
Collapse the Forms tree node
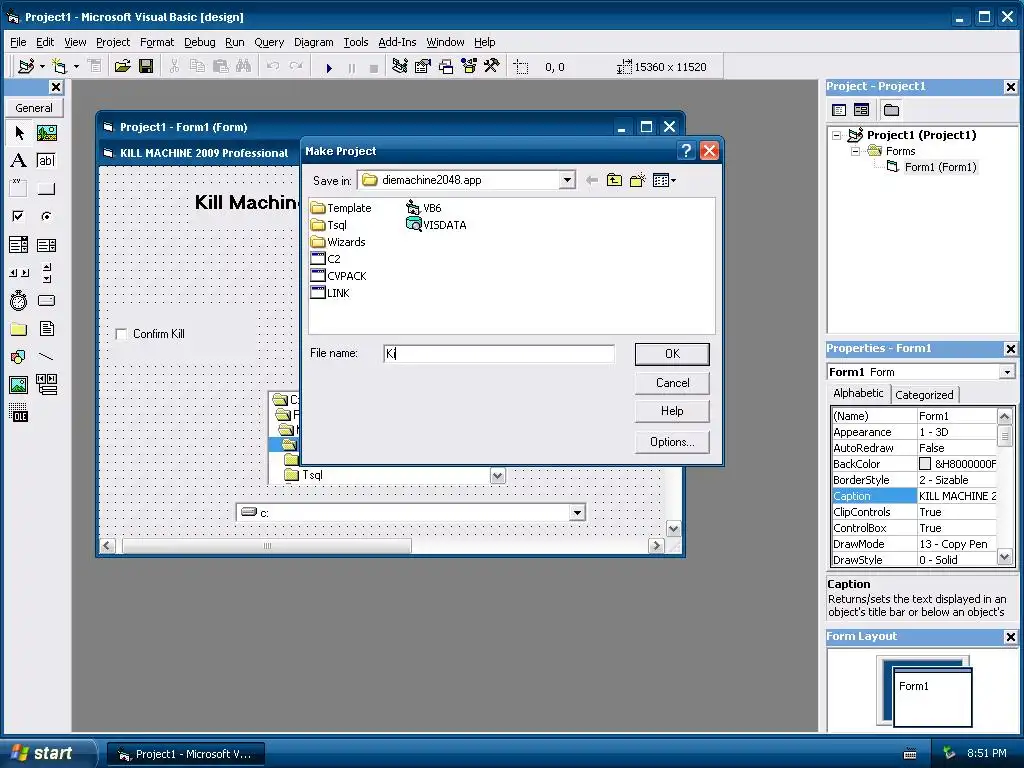(x=855, y=152)
